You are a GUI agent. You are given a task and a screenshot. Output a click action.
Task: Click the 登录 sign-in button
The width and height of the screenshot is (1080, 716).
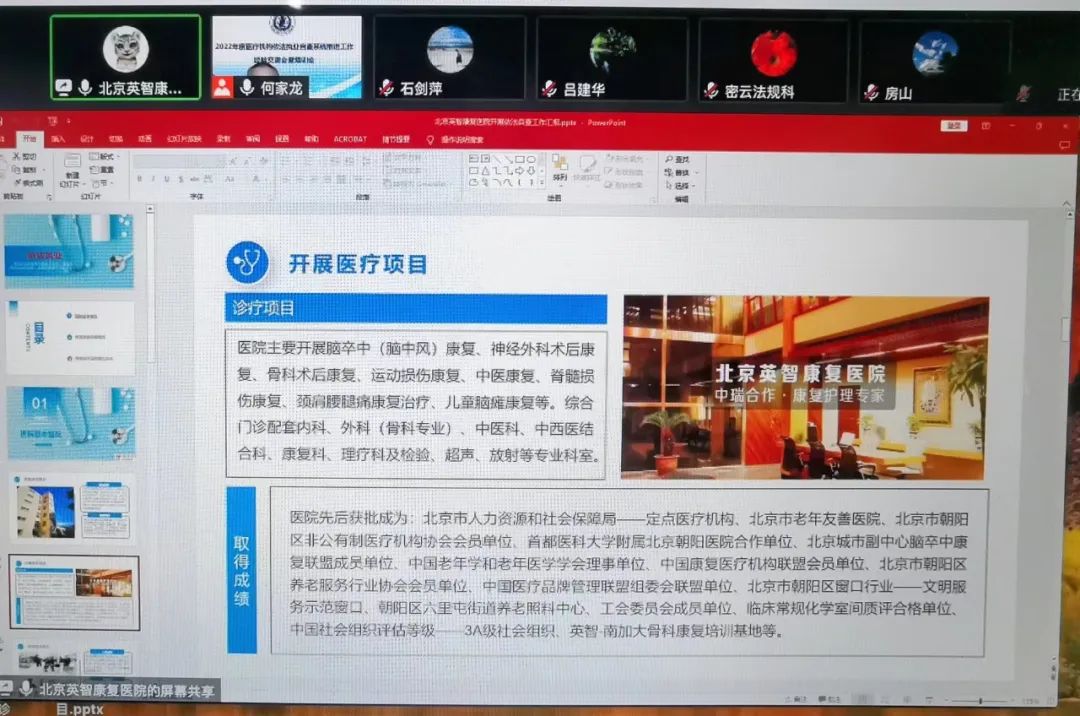(x=954, y=126)
